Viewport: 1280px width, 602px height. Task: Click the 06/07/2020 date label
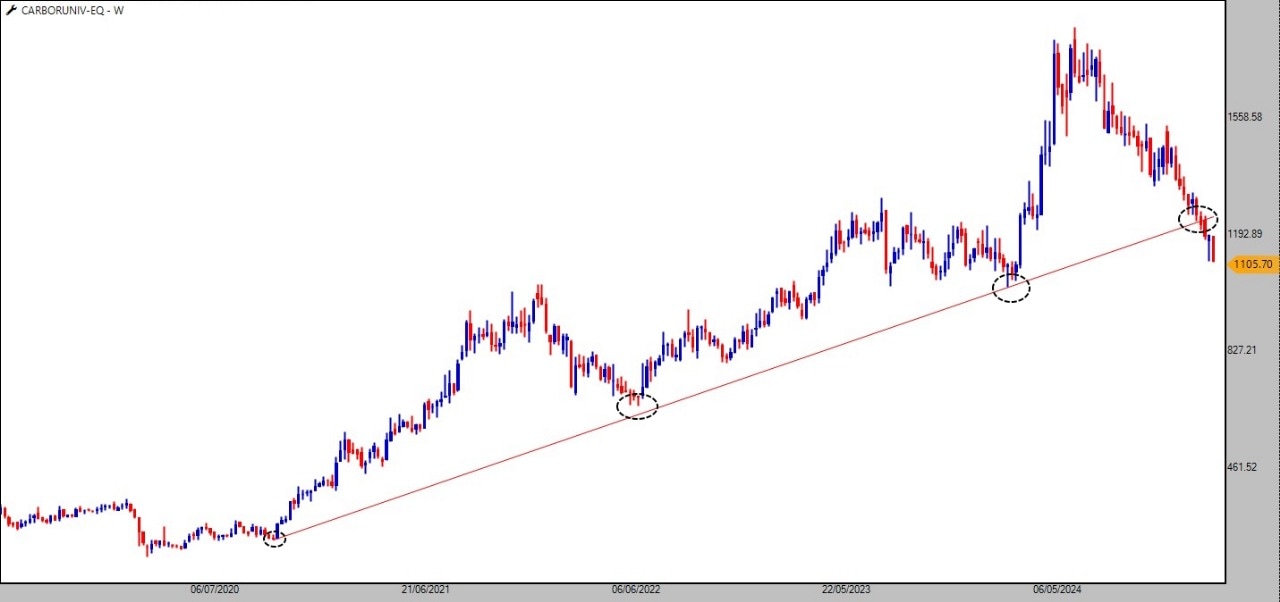coord(214,590)
